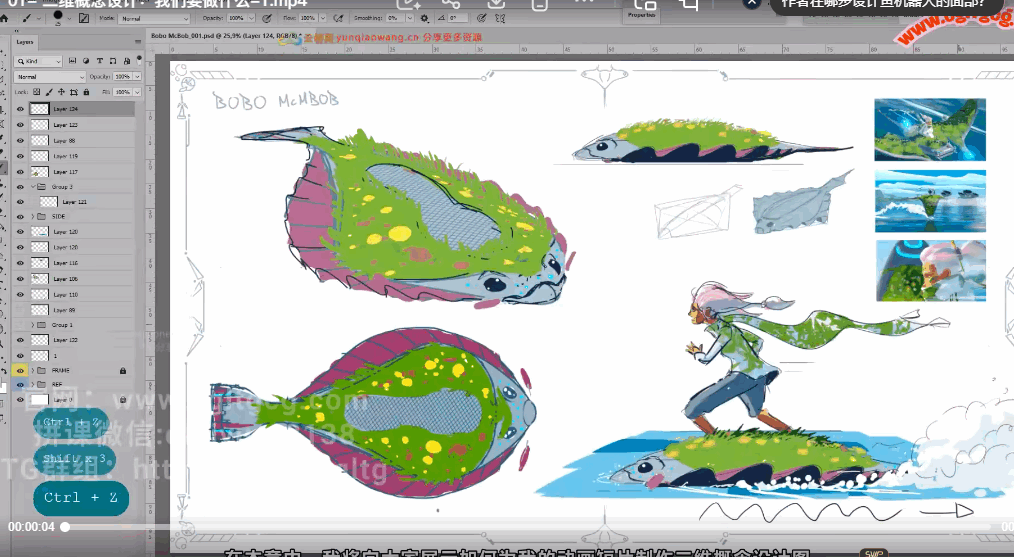Click the layer Fill percentage field
The height and width of the screenshot is (557, 1014).
124,92
